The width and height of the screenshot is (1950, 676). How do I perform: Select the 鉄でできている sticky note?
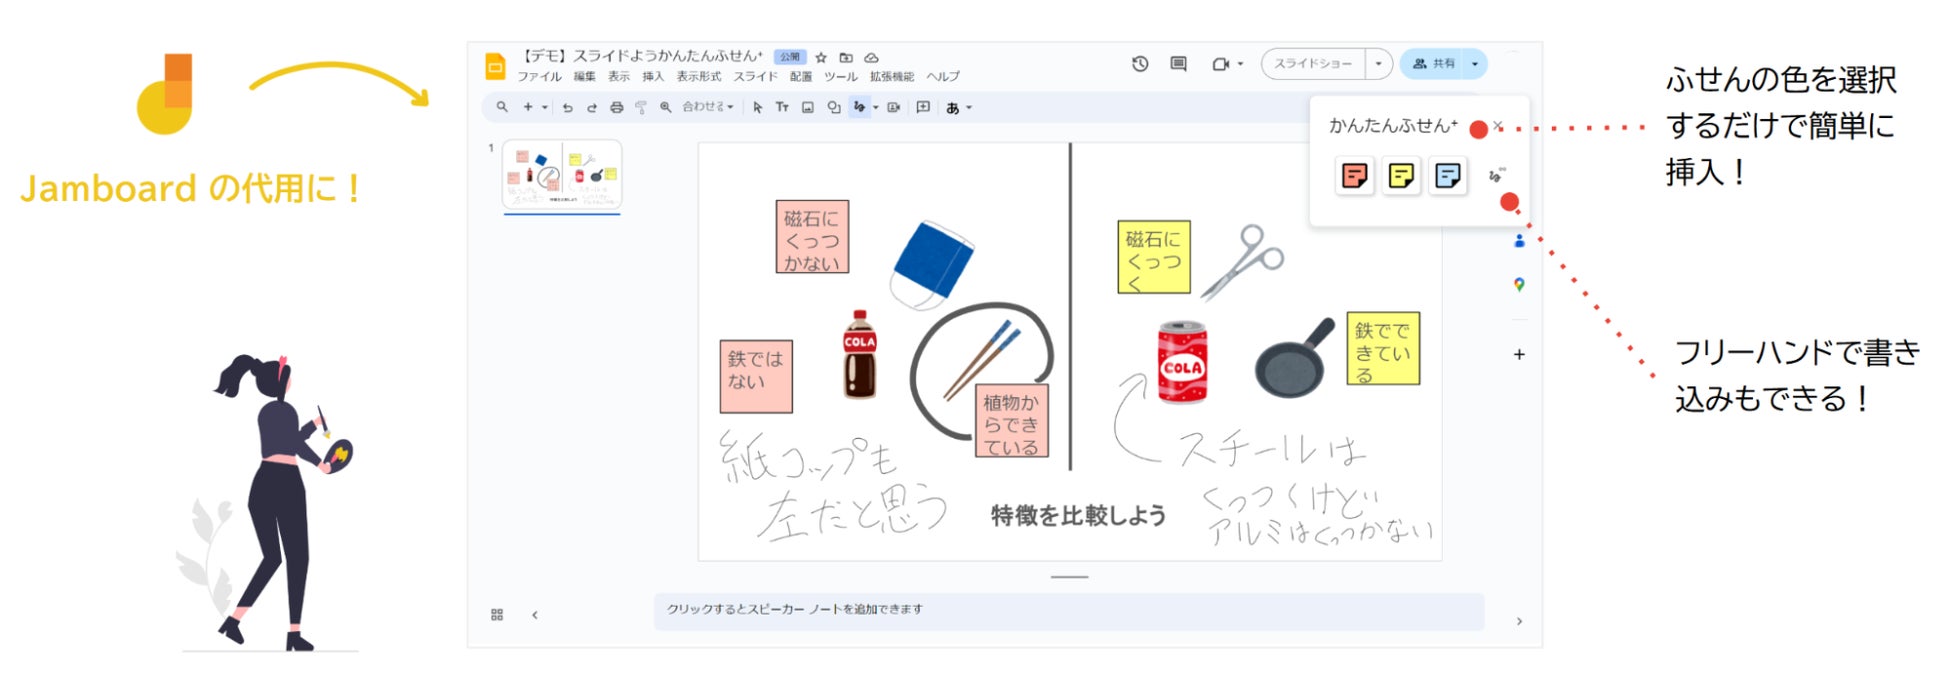(1383, 349)
